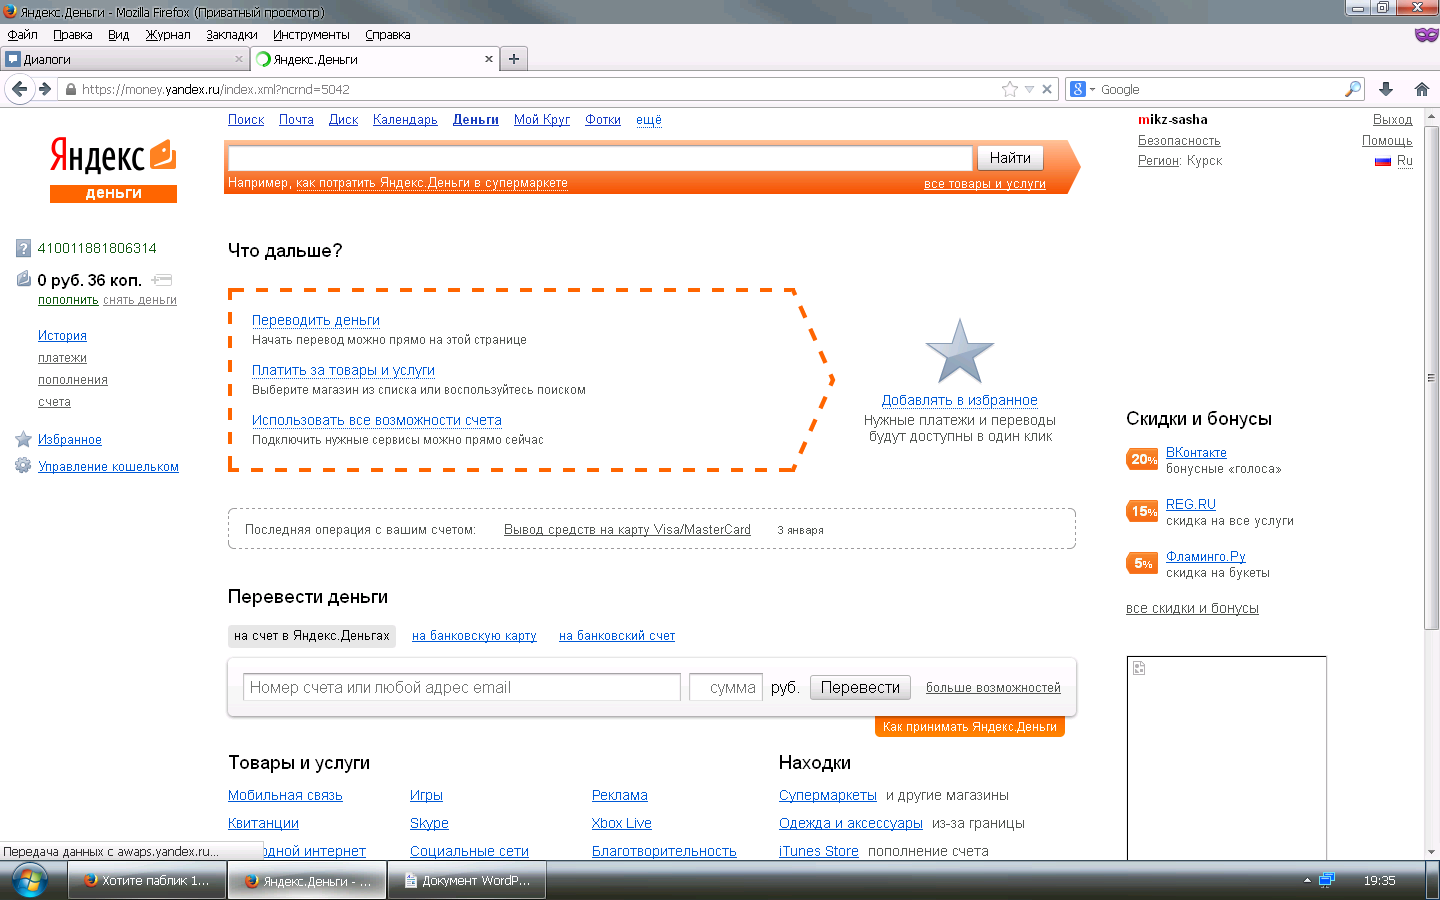Click the question mark icon beside account number
Viewport: 1440px width, 900px height.
(x=23, y=248)
